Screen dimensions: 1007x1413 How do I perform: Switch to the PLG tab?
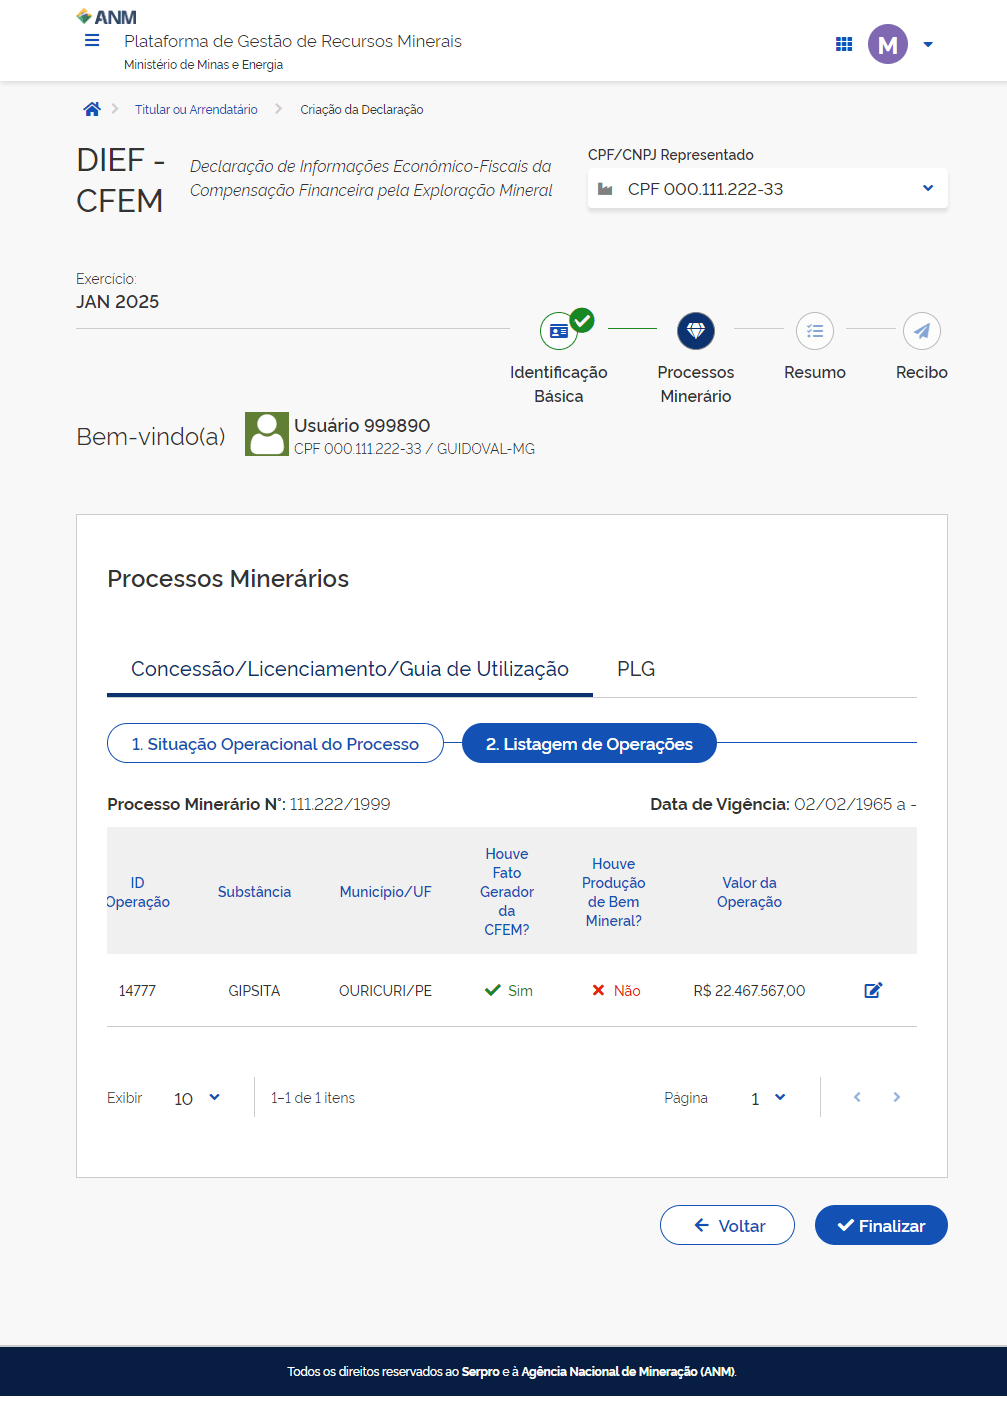[636, 669]
